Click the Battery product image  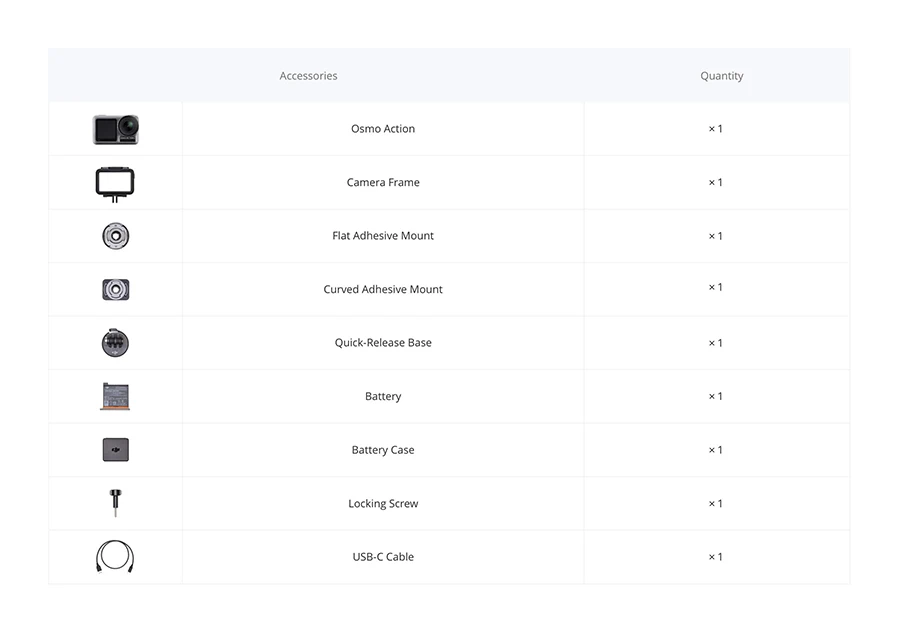115,396
